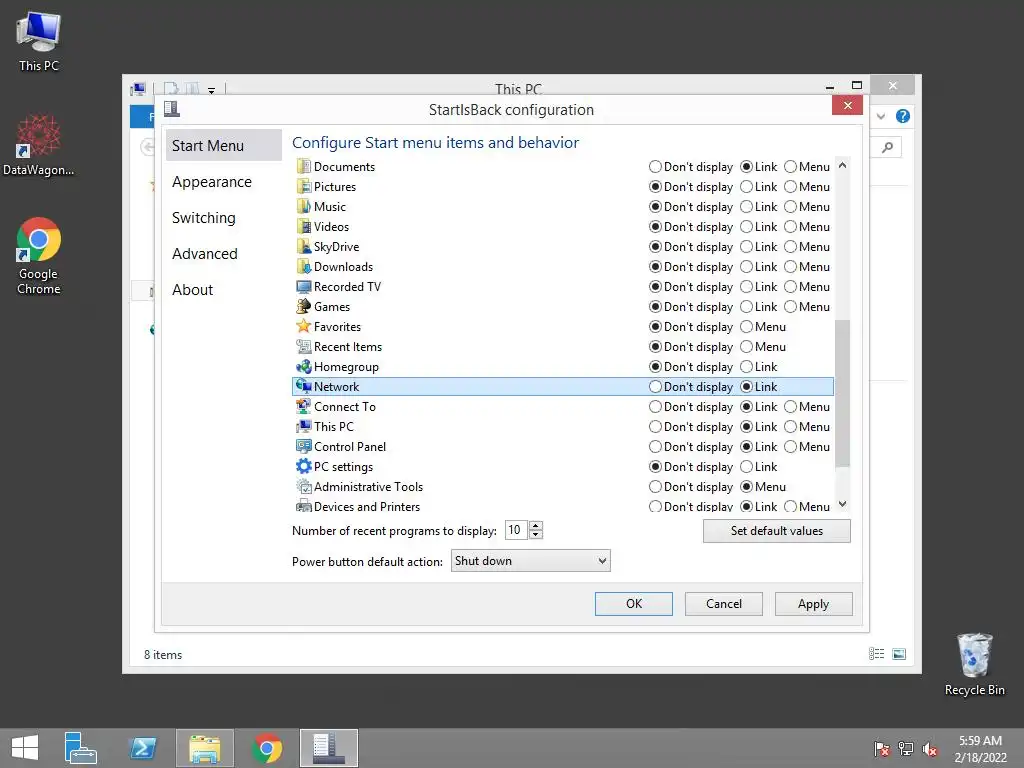Image resolution: width=1024 pixels, height=768 pixels.
Task: Click the Music folder icon
Action: 304,206
